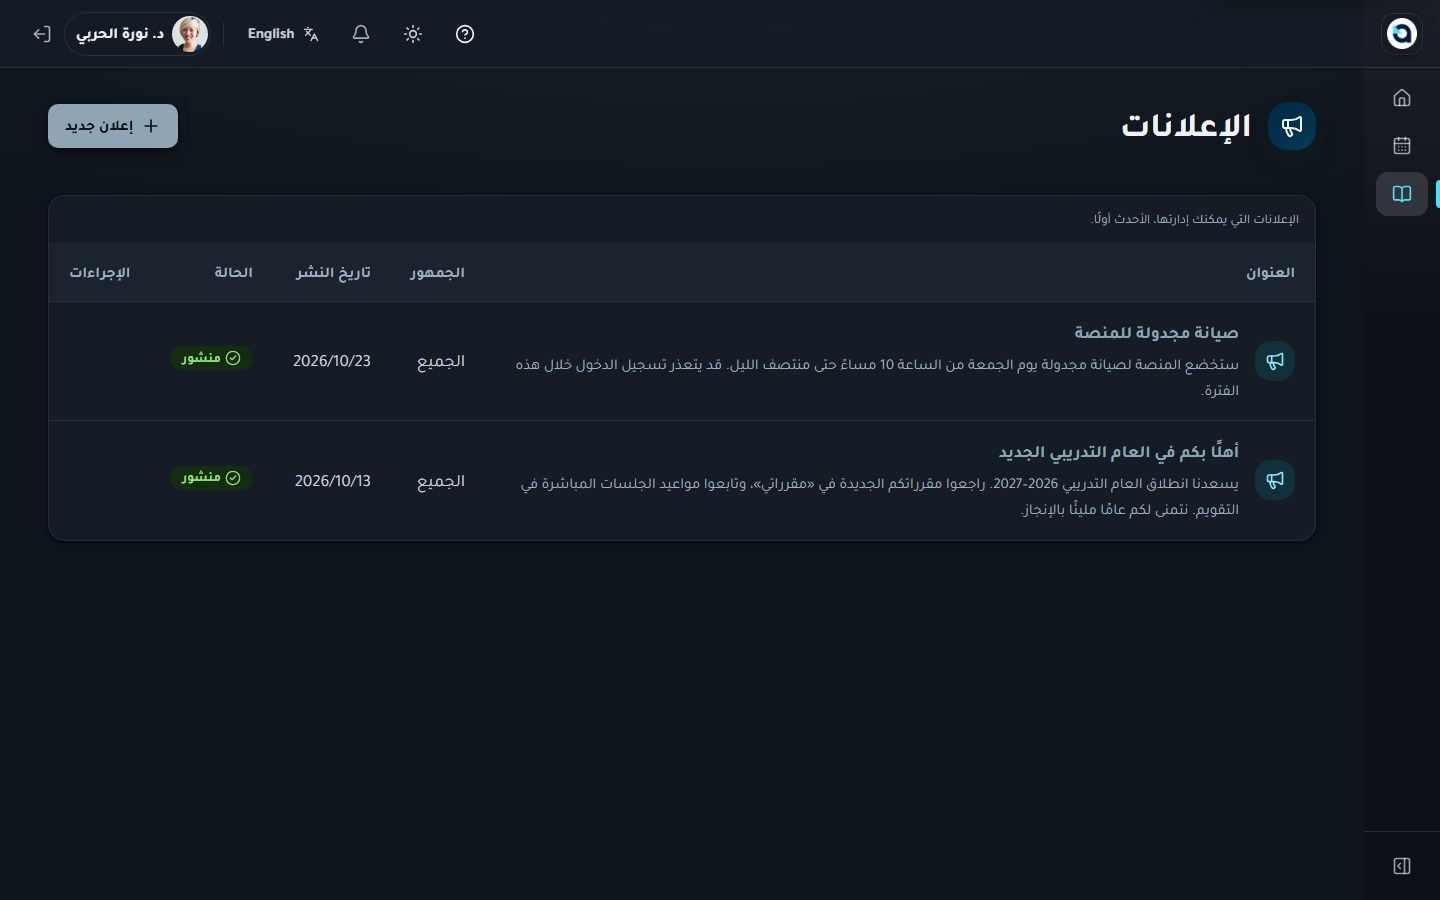Viewport: 1440px width, 900px height.
Task: Open the calendar from the sidebar
Action: 1402,145
